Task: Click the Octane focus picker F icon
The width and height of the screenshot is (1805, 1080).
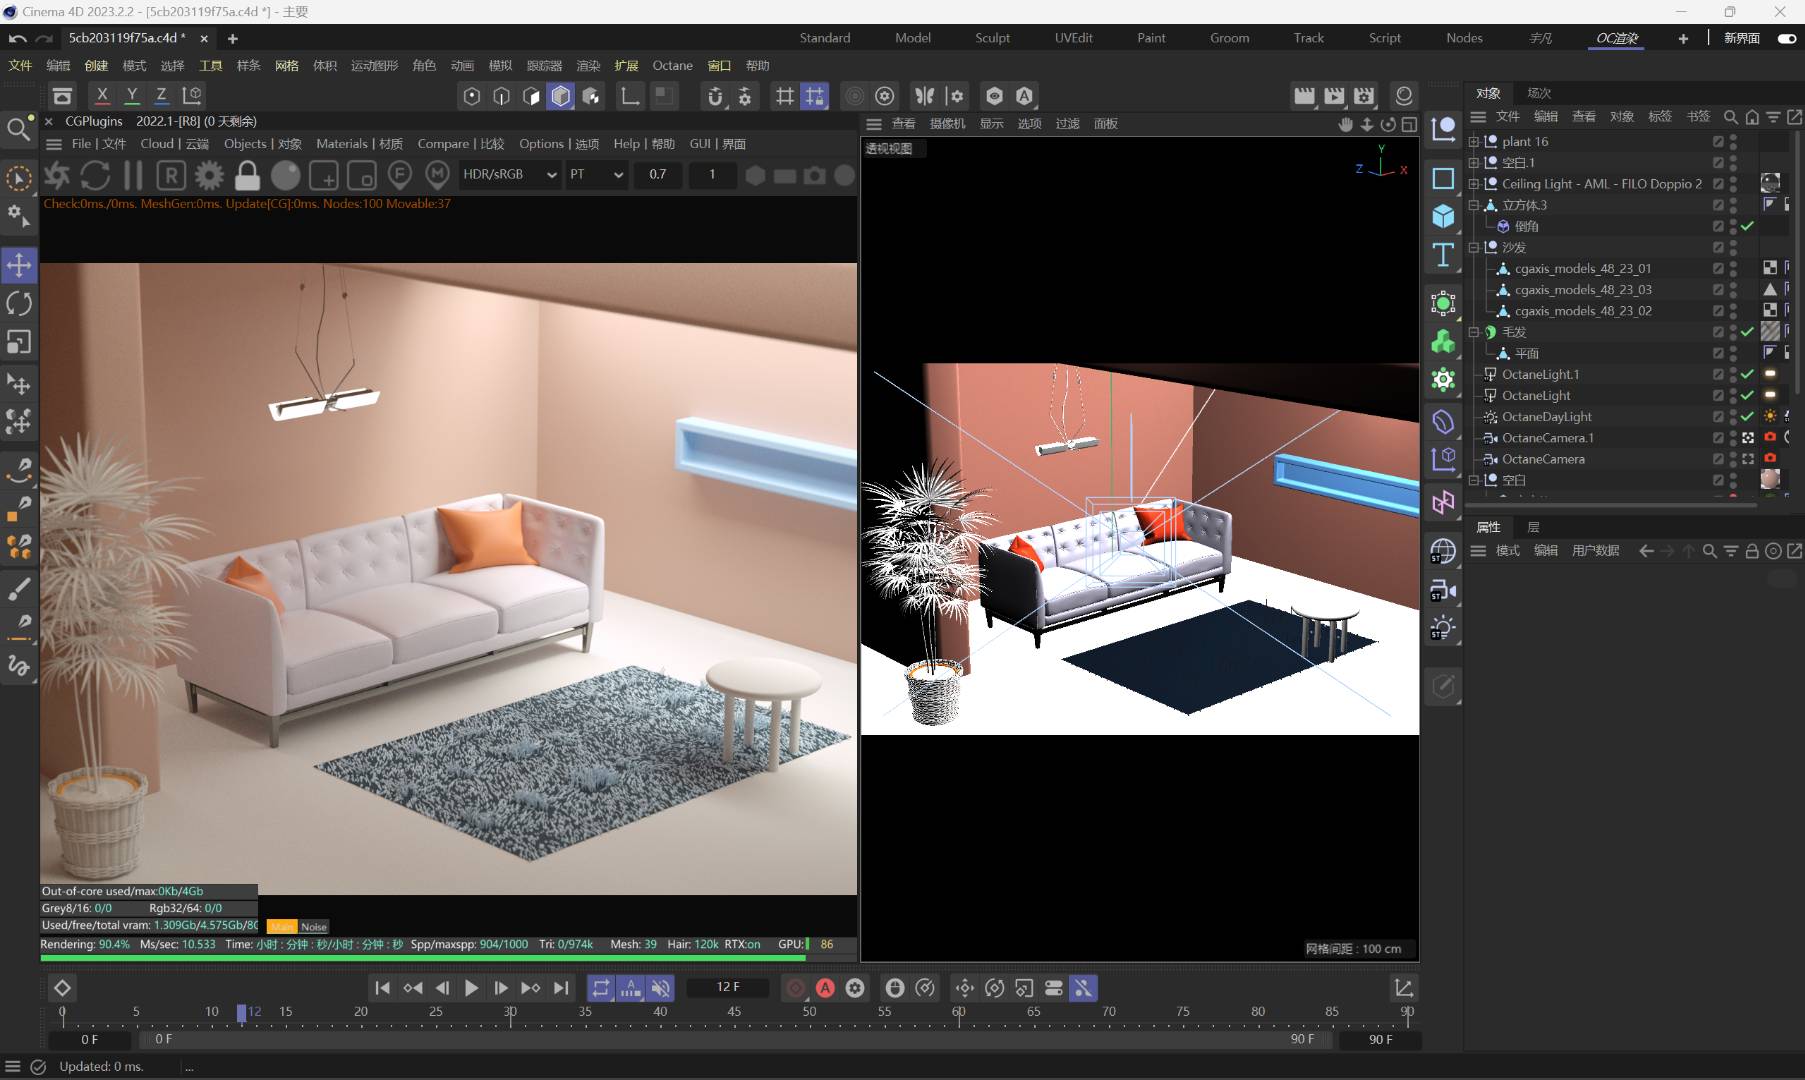Action: point(400,175)
